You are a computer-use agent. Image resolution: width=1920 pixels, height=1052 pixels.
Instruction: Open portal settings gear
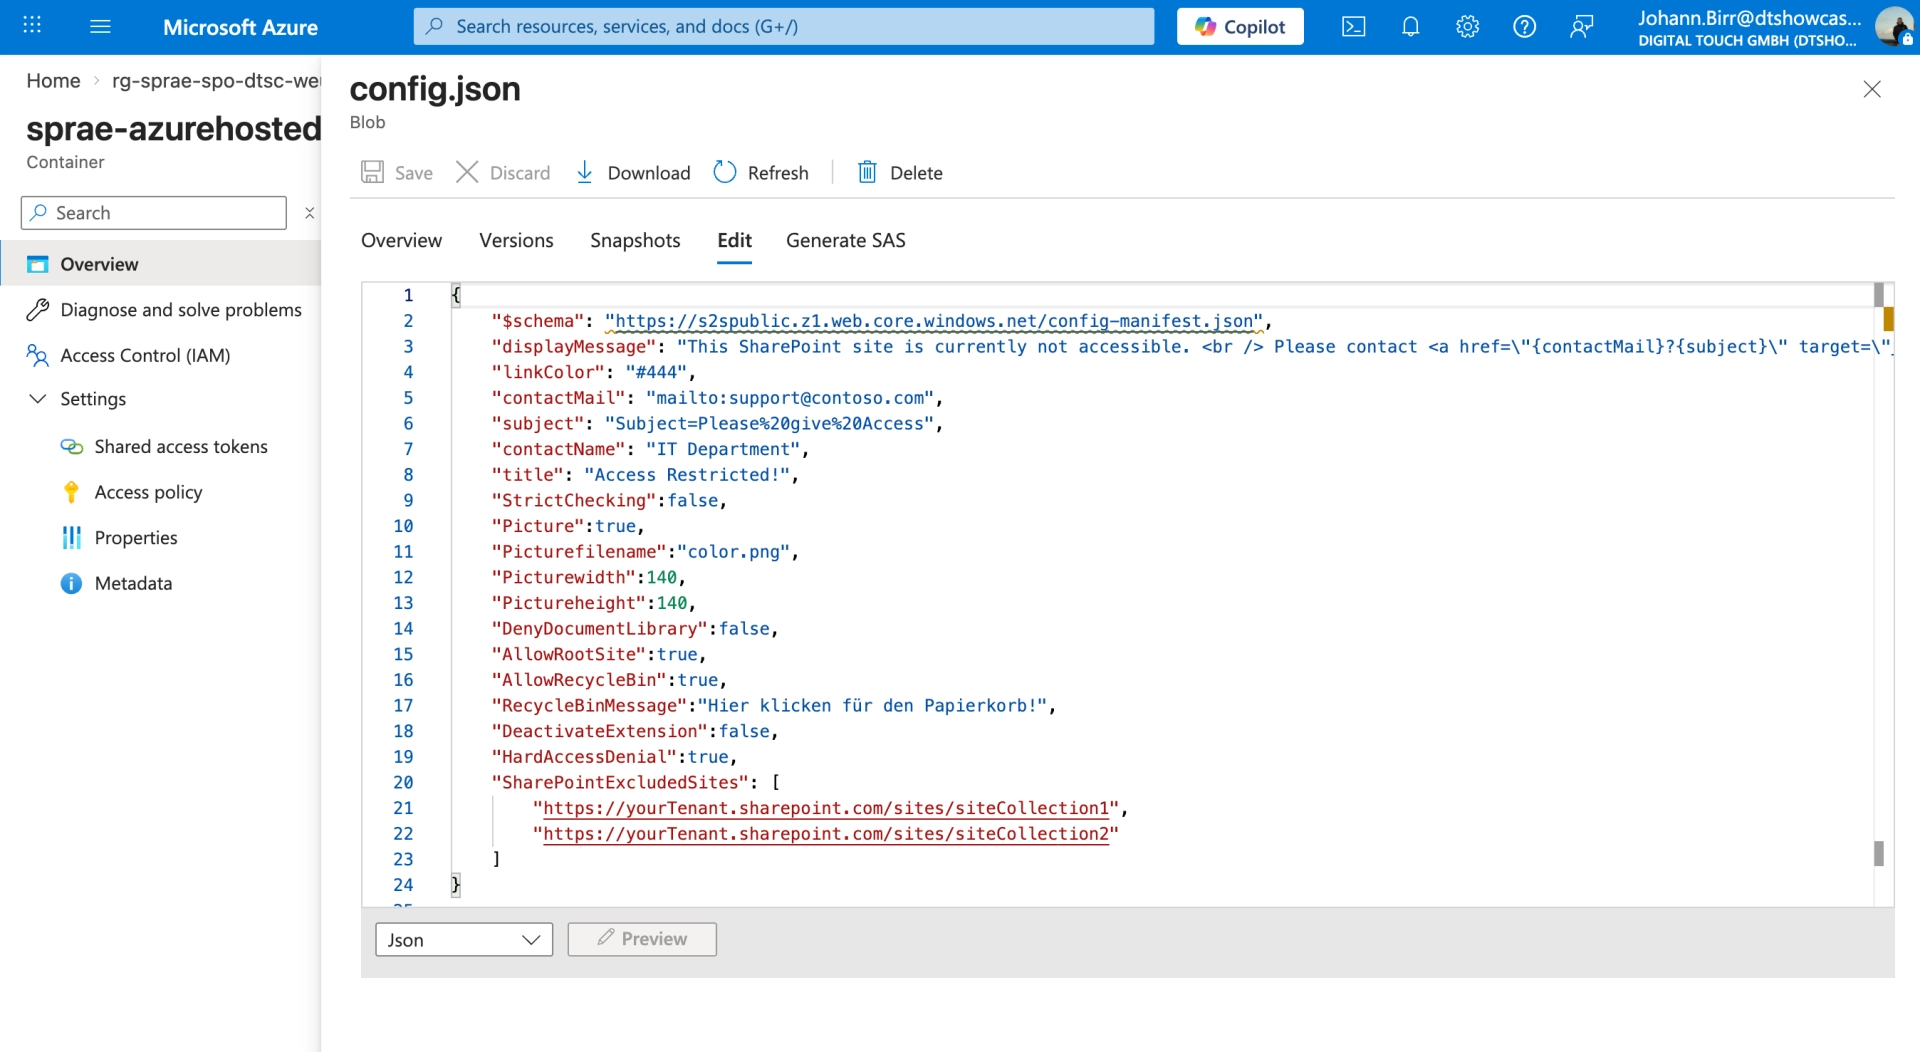pos(1467,26)
